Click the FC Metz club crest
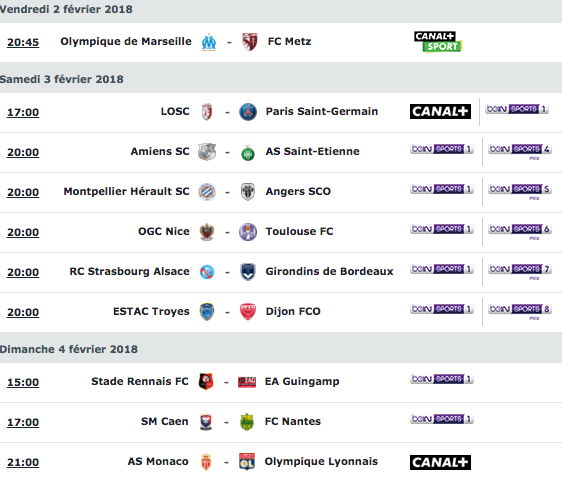Screen dimensions: 562x478 [250, 42]
